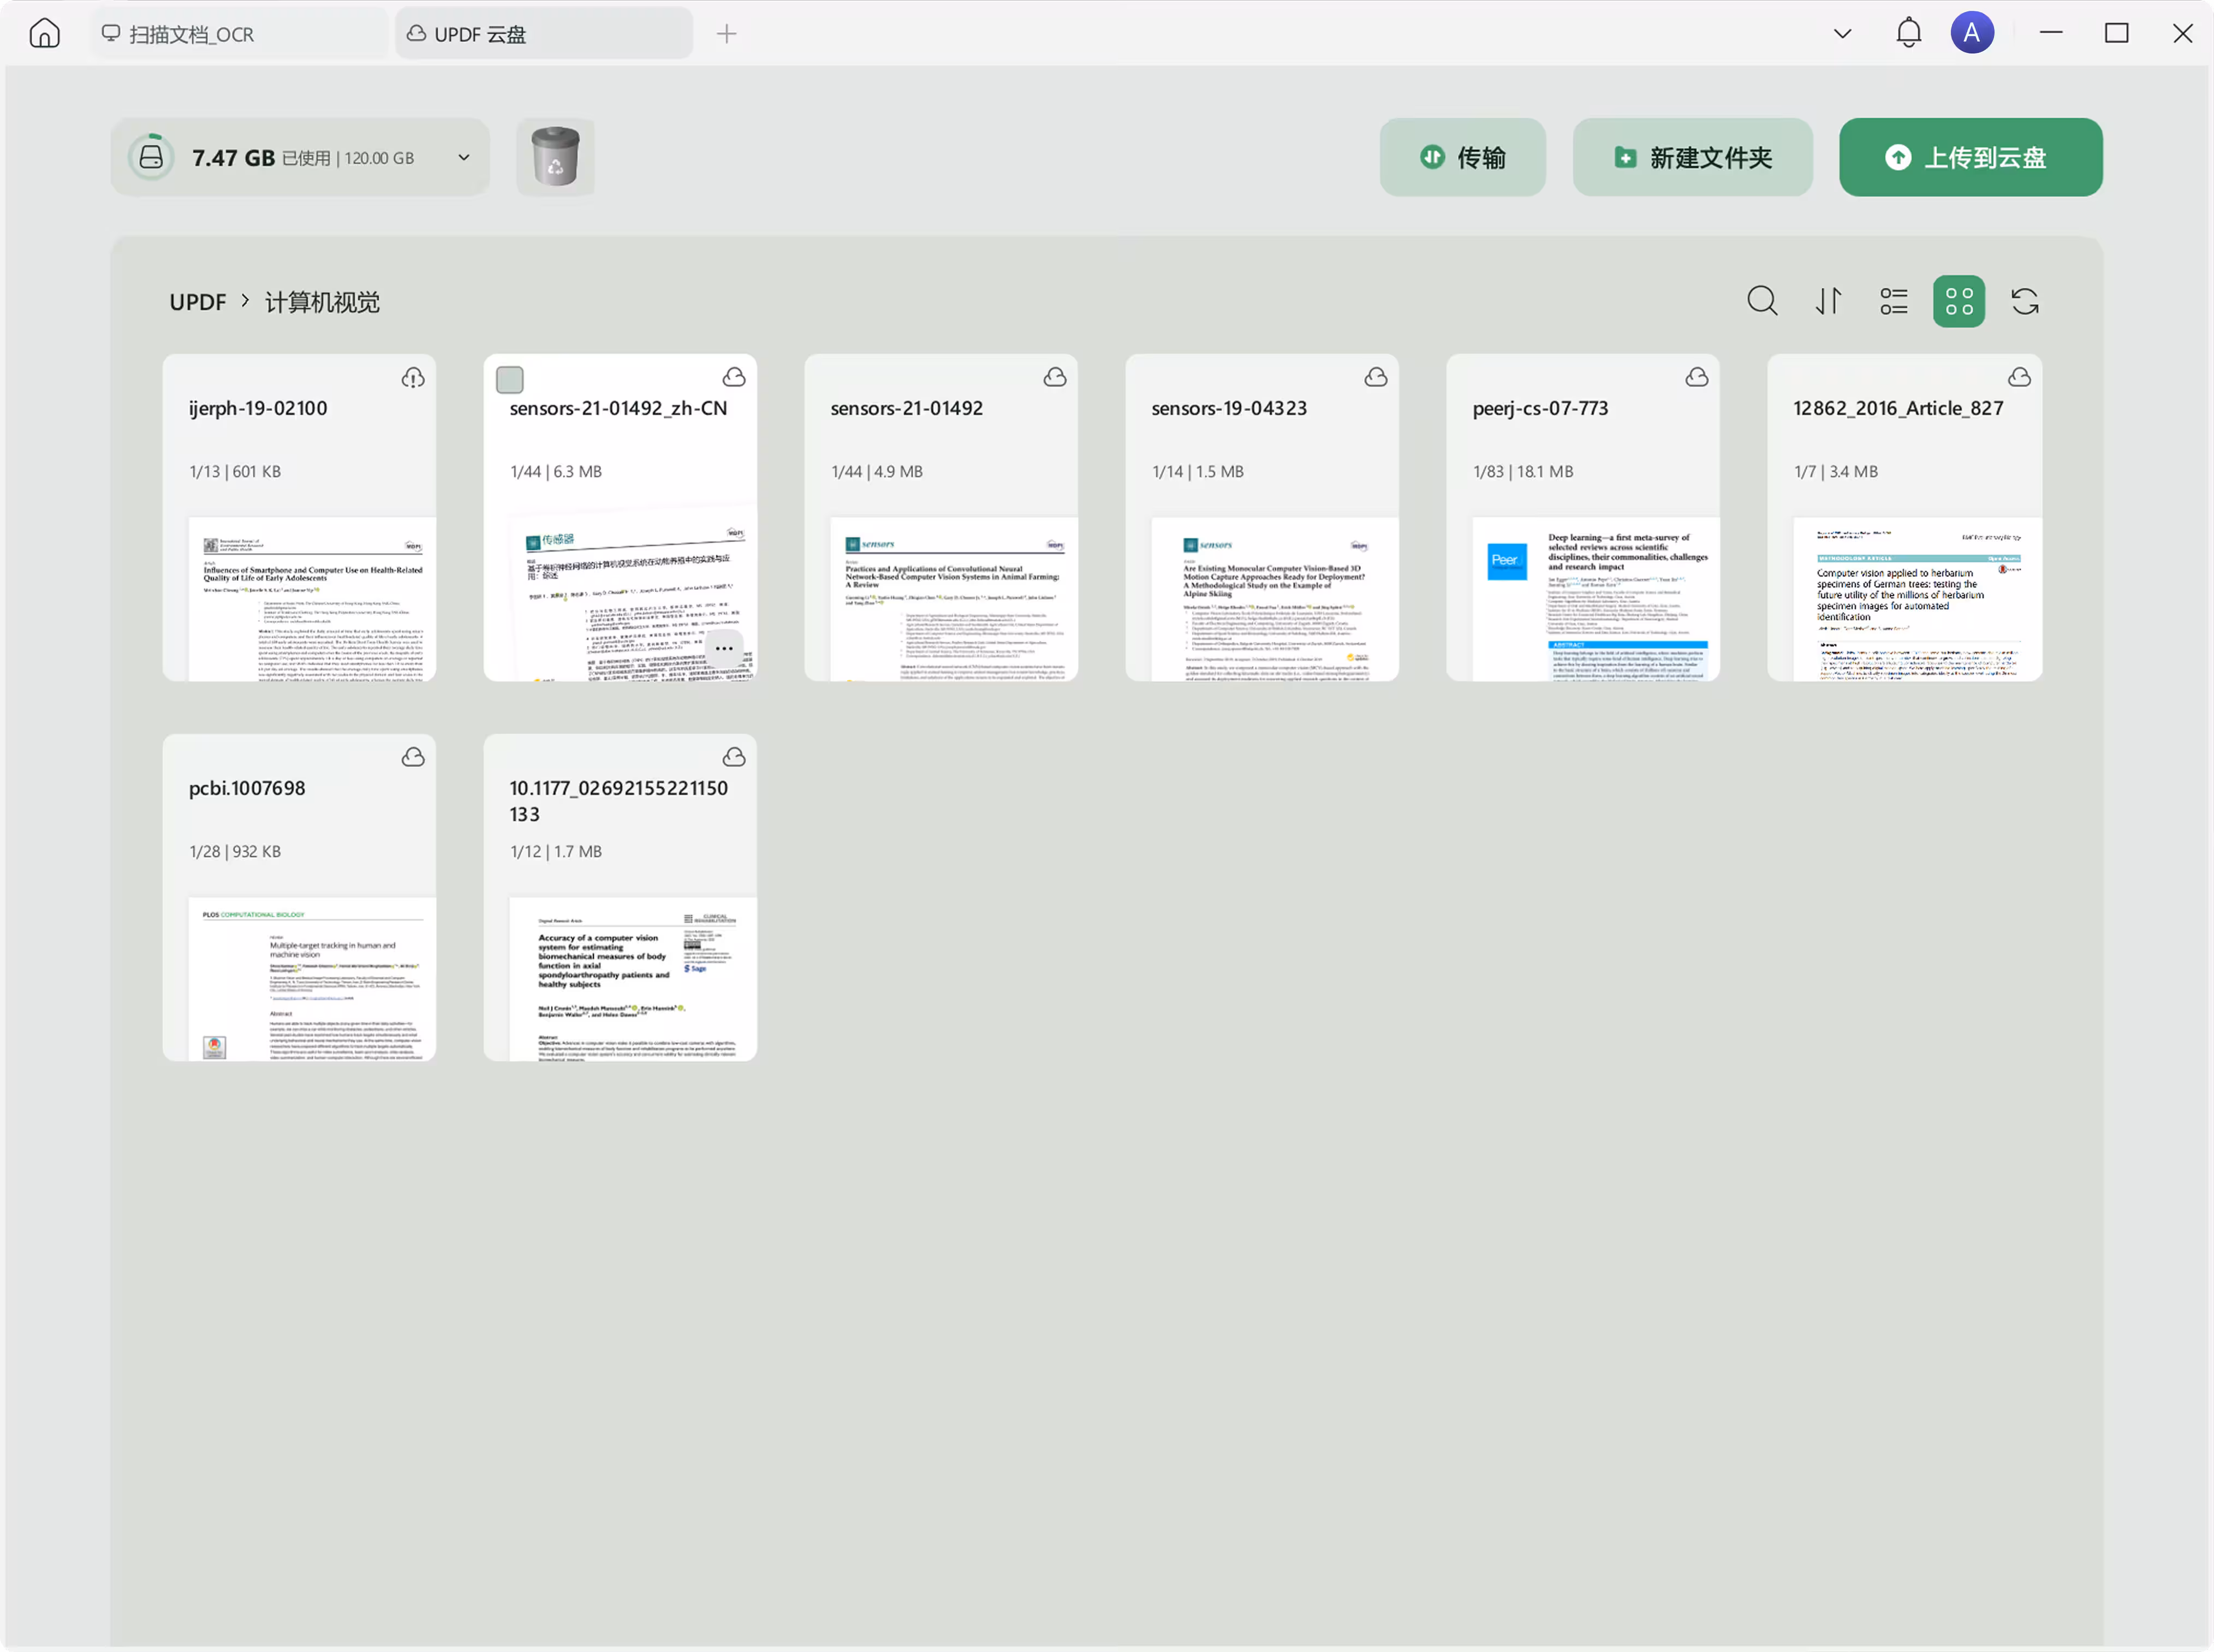Open the recycle bin trash icon
Screen dimensions: 2214x1652
point(555,157)
